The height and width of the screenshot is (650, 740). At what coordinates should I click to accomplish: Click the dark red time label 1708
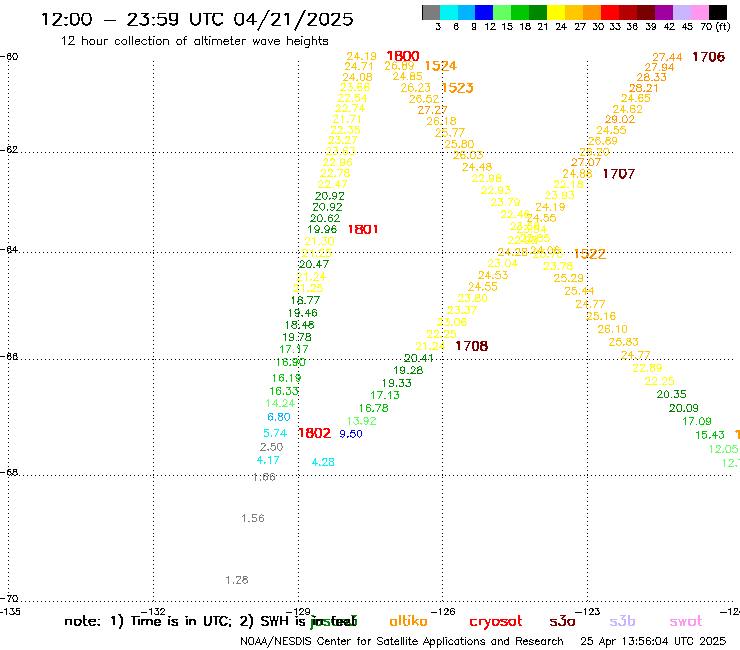coord(471,346)
